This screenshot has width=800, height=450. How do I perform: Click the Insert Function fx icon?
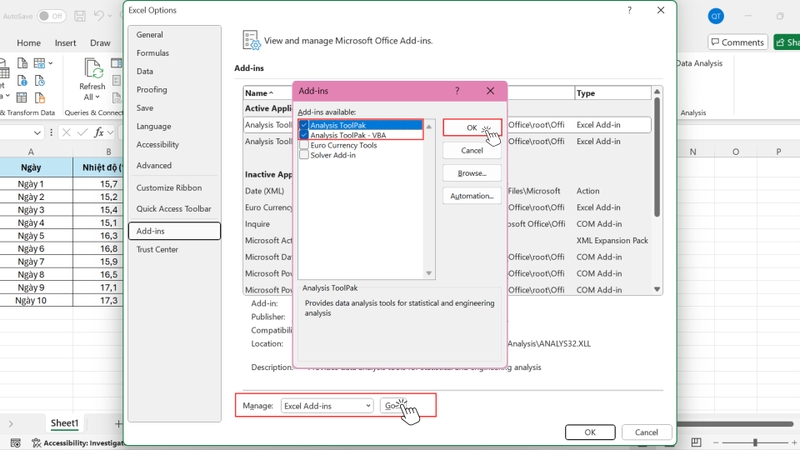pyautogui.click(x=99, y=133)
